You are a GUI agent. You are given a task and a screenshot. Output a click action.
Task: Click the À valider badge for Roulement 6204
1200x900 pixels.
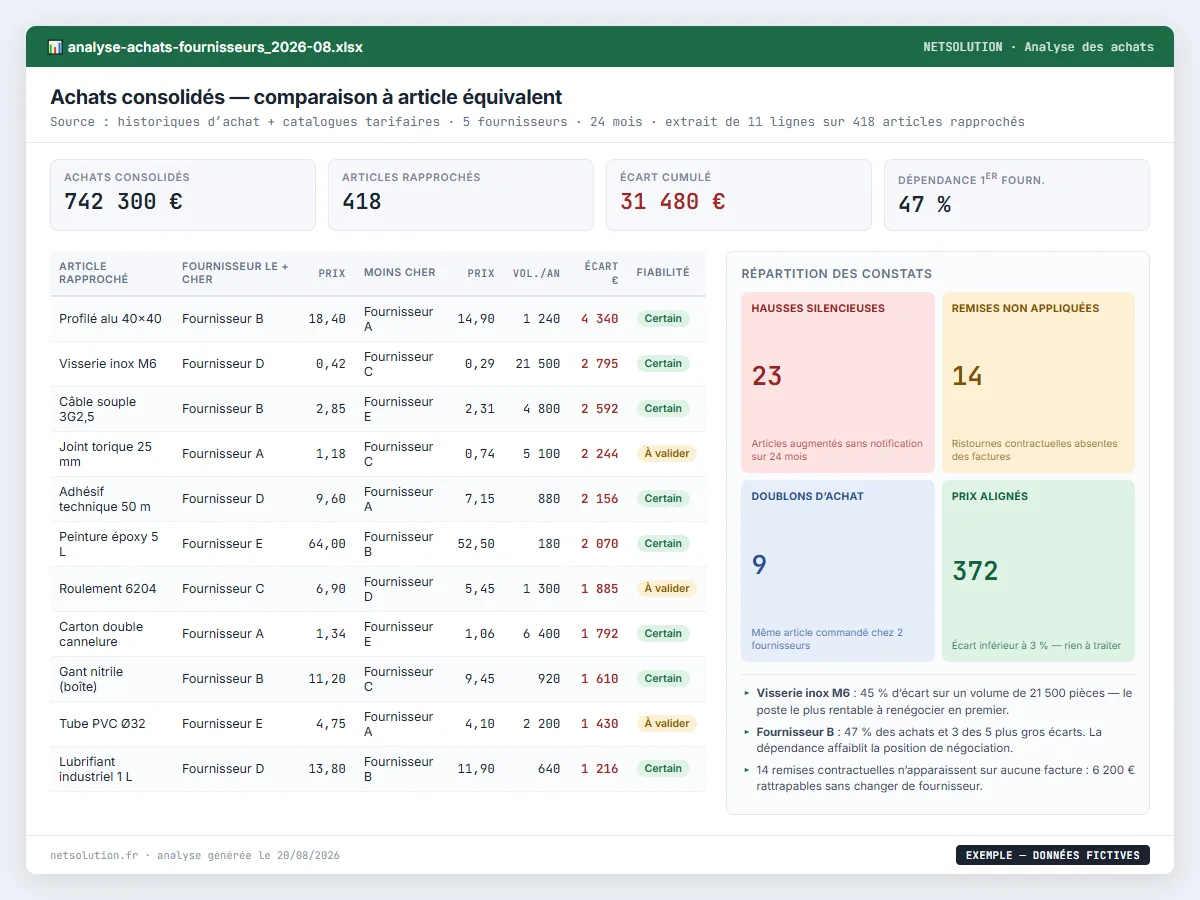pyautogui.click(x=667, y=589)
